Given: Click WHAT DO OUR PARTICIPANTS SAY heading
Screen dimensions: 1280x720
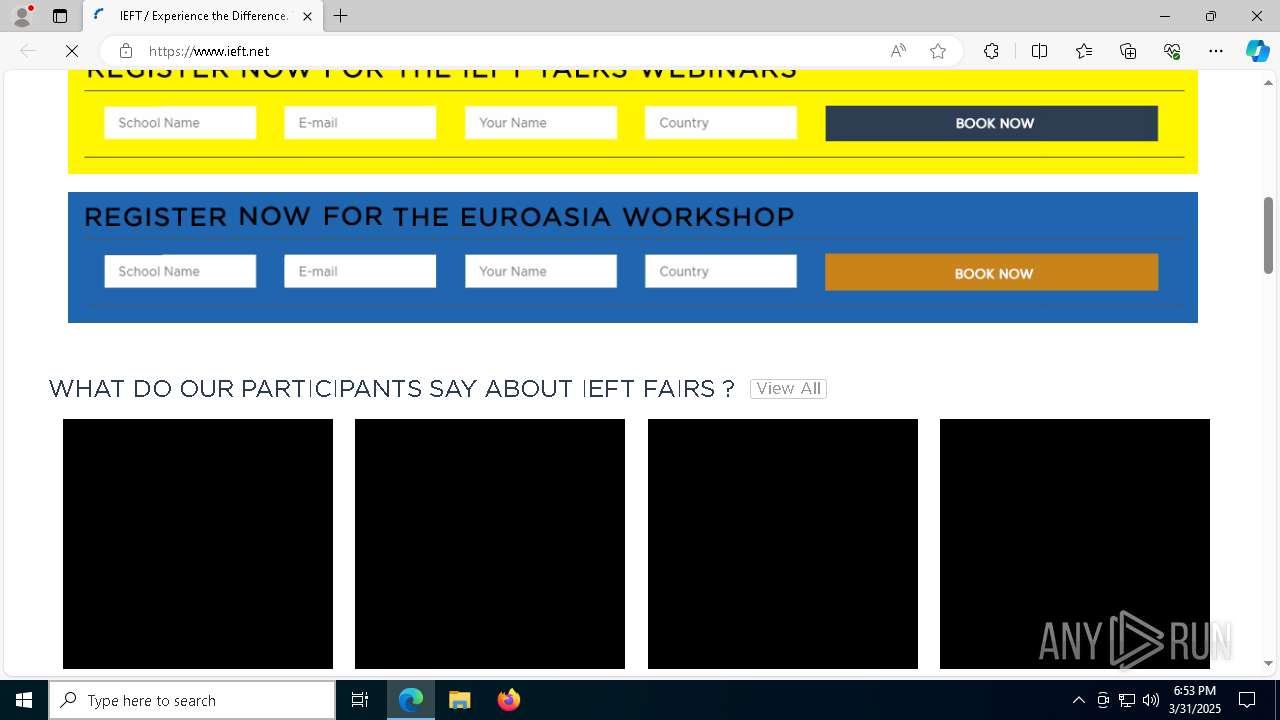Looking at the screenshot, I should click(x=392, y=389).
